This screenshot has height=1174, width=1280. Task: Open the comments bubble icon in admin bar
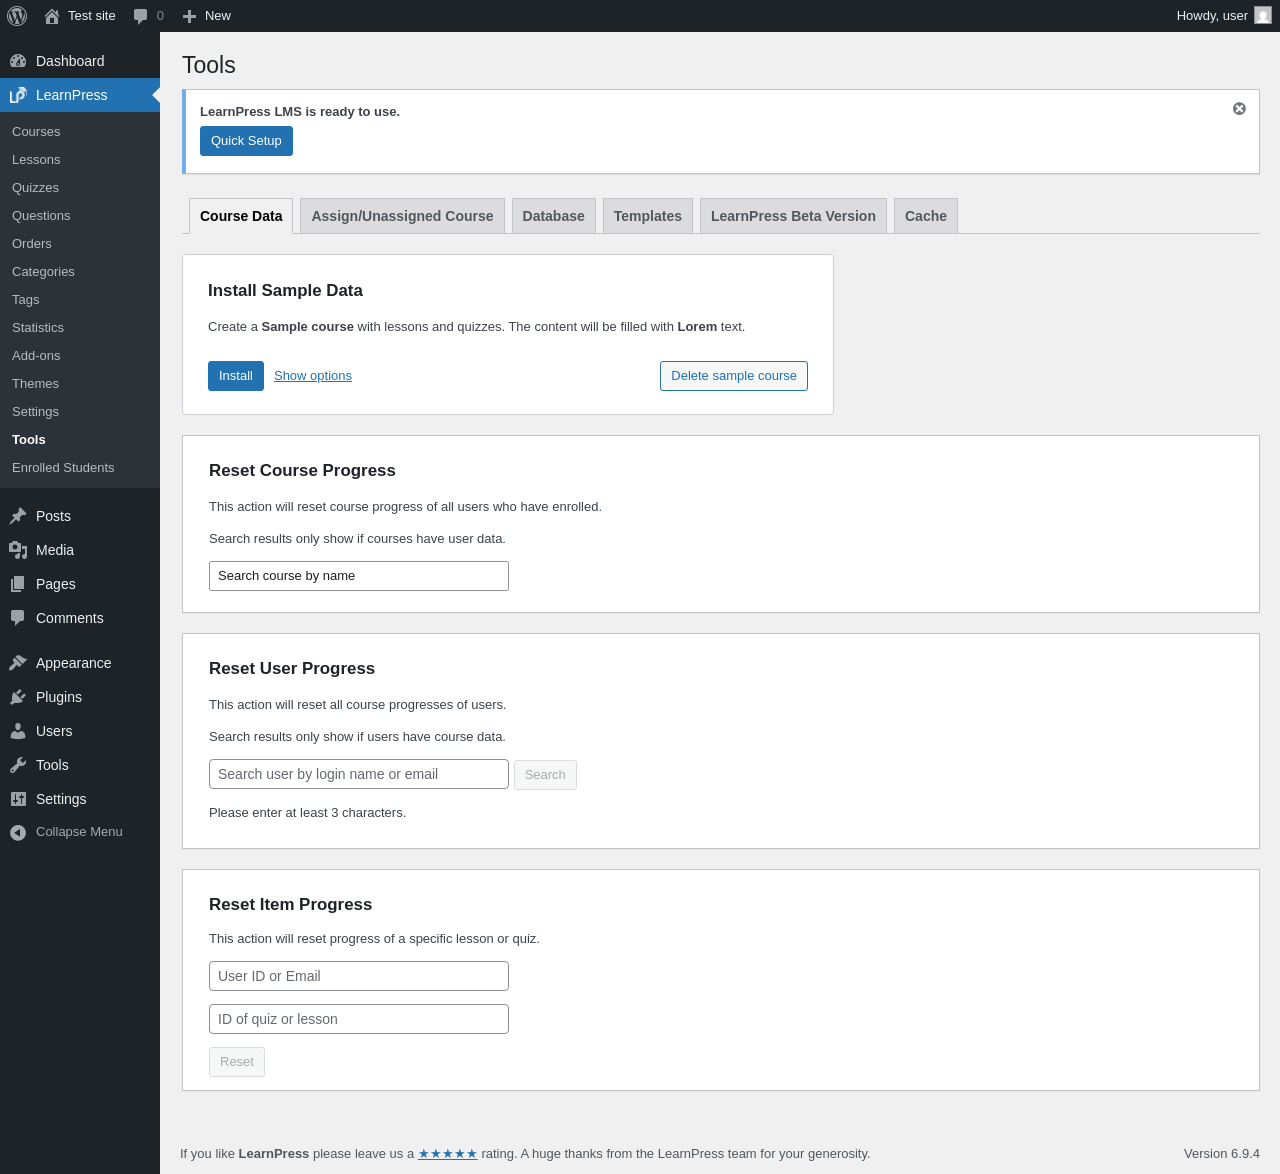(x=141, y=16)
